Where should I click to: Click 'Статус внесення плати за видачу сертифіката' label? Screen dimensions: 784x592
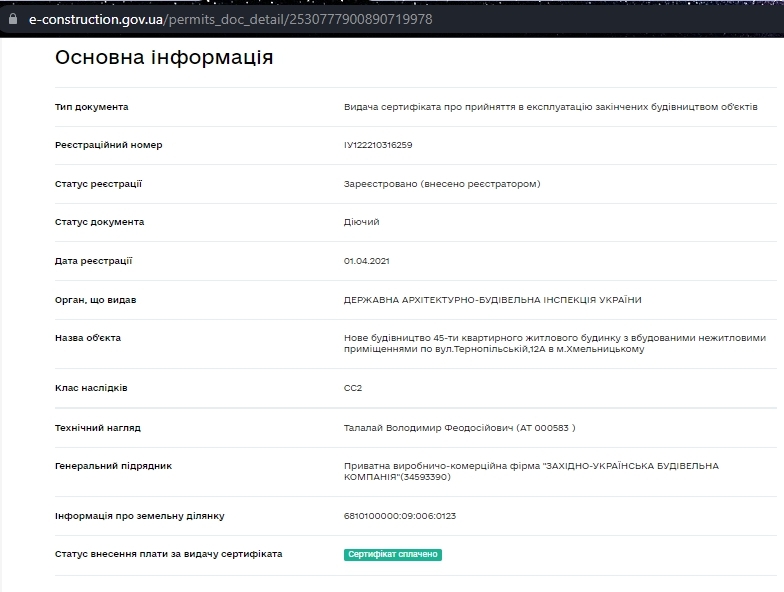[168, 554]
